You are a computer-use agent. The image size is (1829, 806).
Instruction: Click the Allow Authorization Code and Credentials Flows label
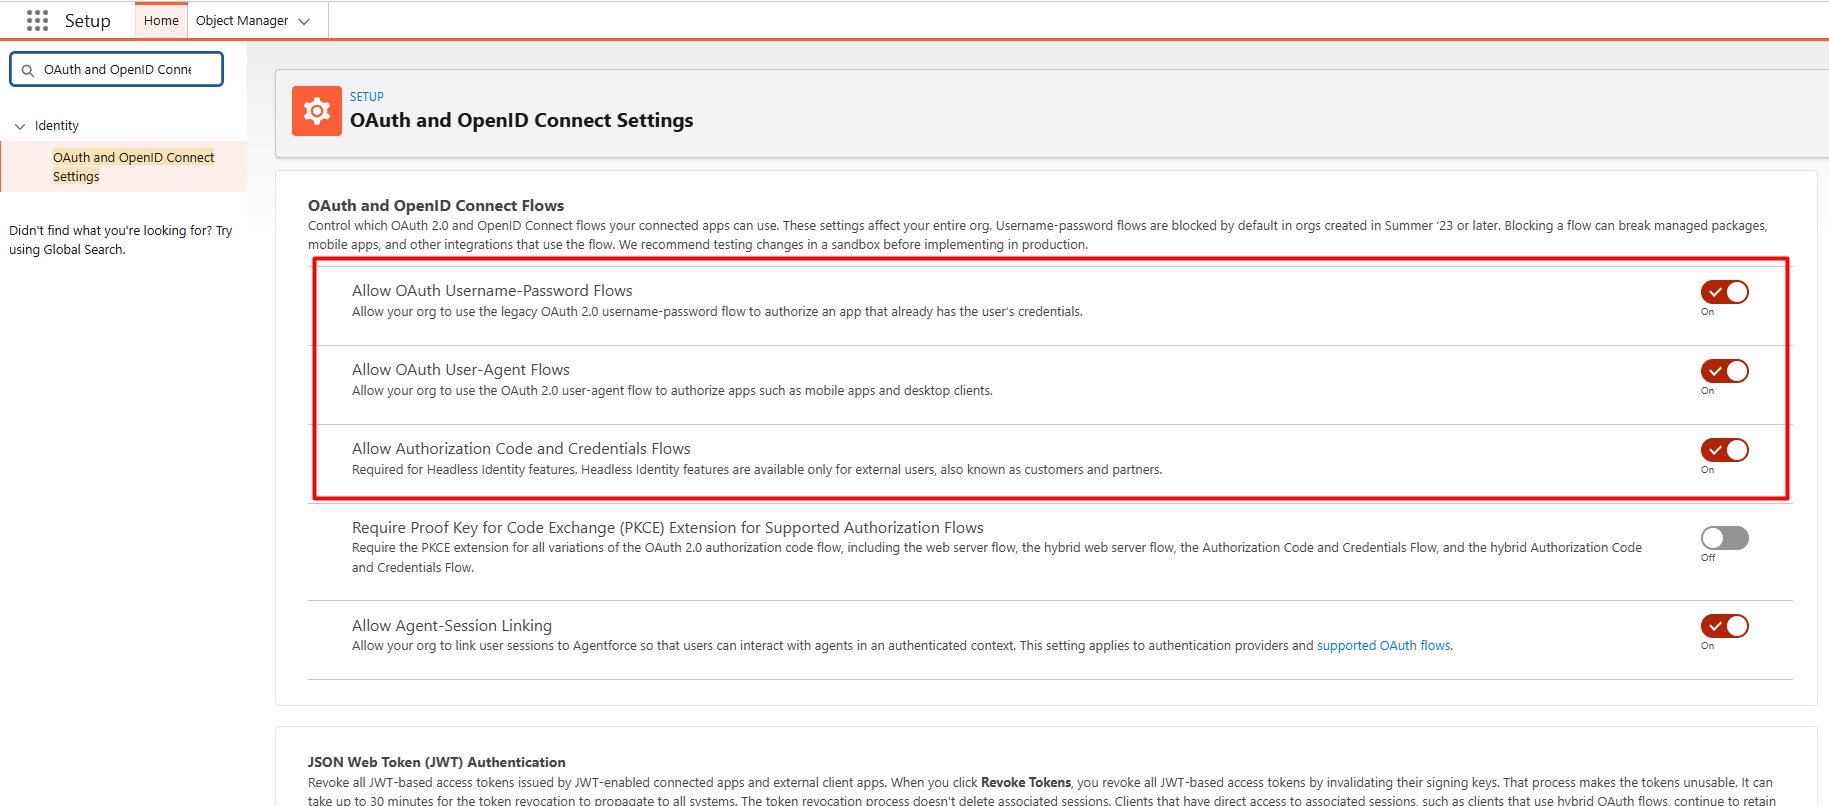[x=521, y=449]
